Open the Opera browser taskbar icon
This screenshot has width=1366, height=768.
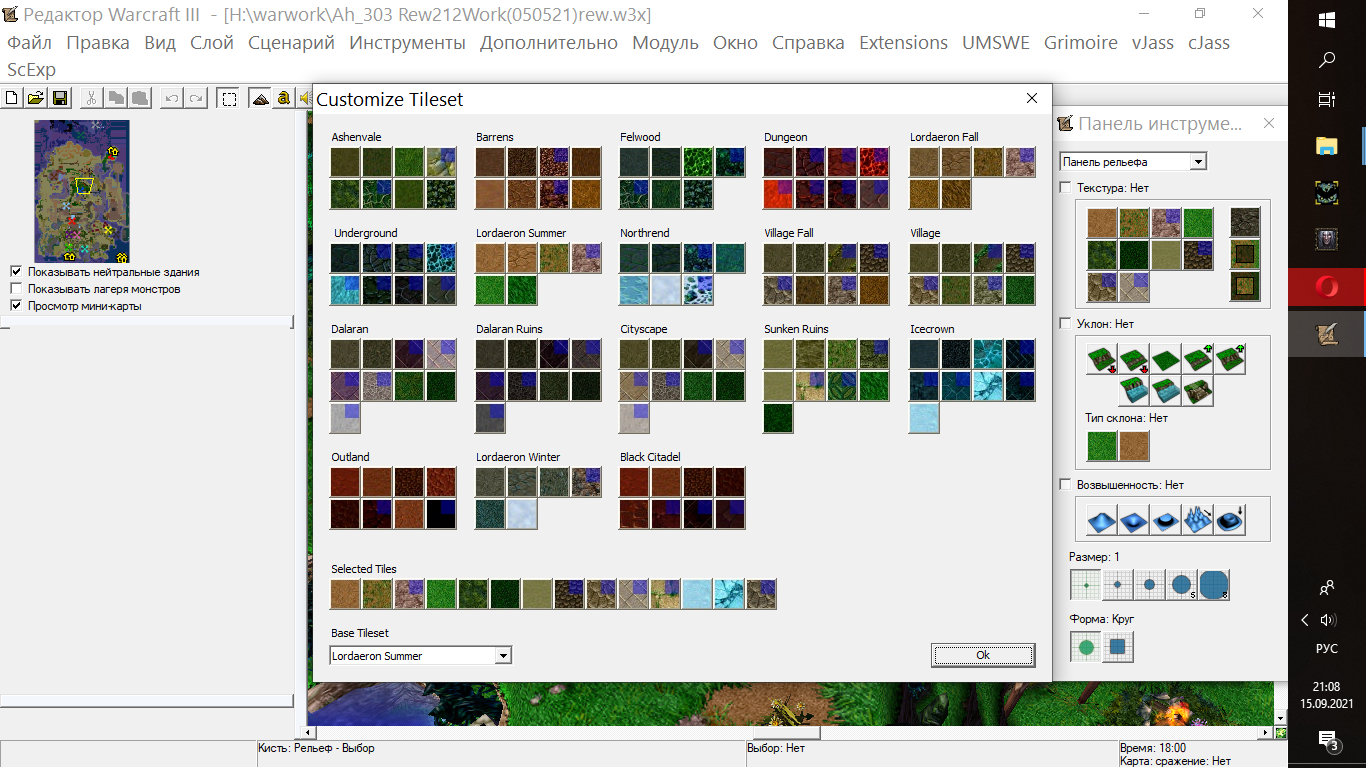click(1327, 288)
